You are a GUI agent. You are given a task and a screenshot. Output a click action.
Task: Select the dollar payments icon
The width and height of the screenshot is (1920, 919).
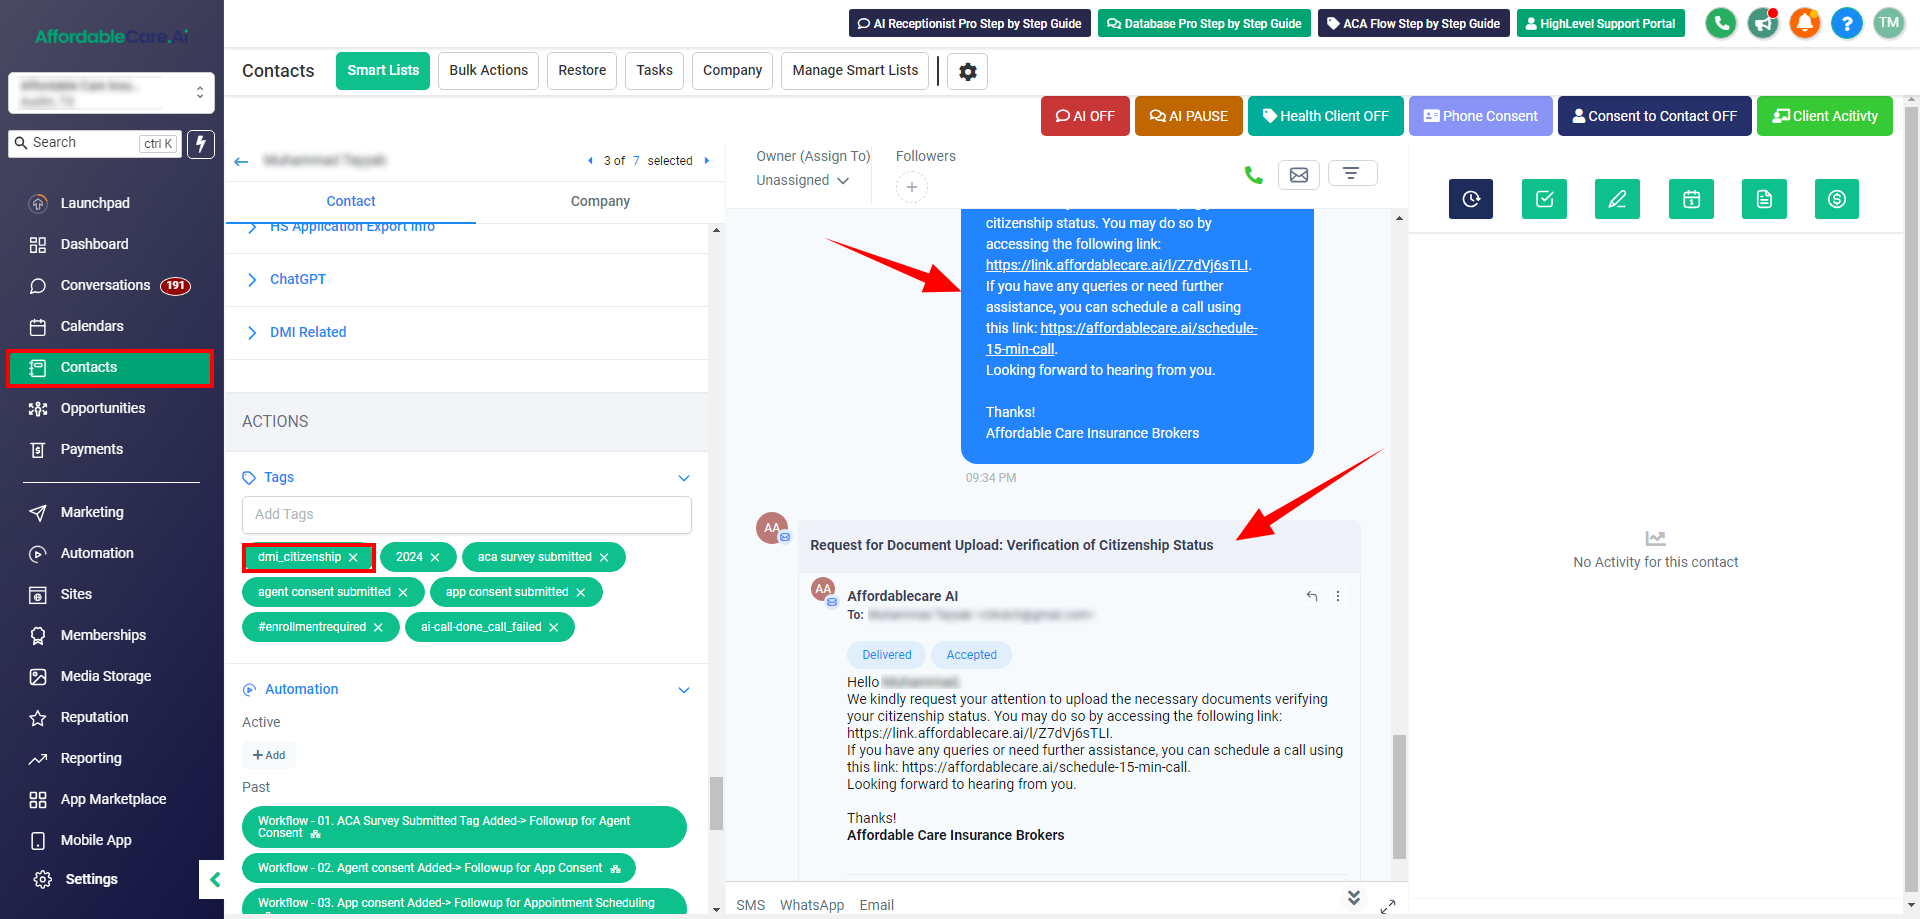pos(1836,199)
